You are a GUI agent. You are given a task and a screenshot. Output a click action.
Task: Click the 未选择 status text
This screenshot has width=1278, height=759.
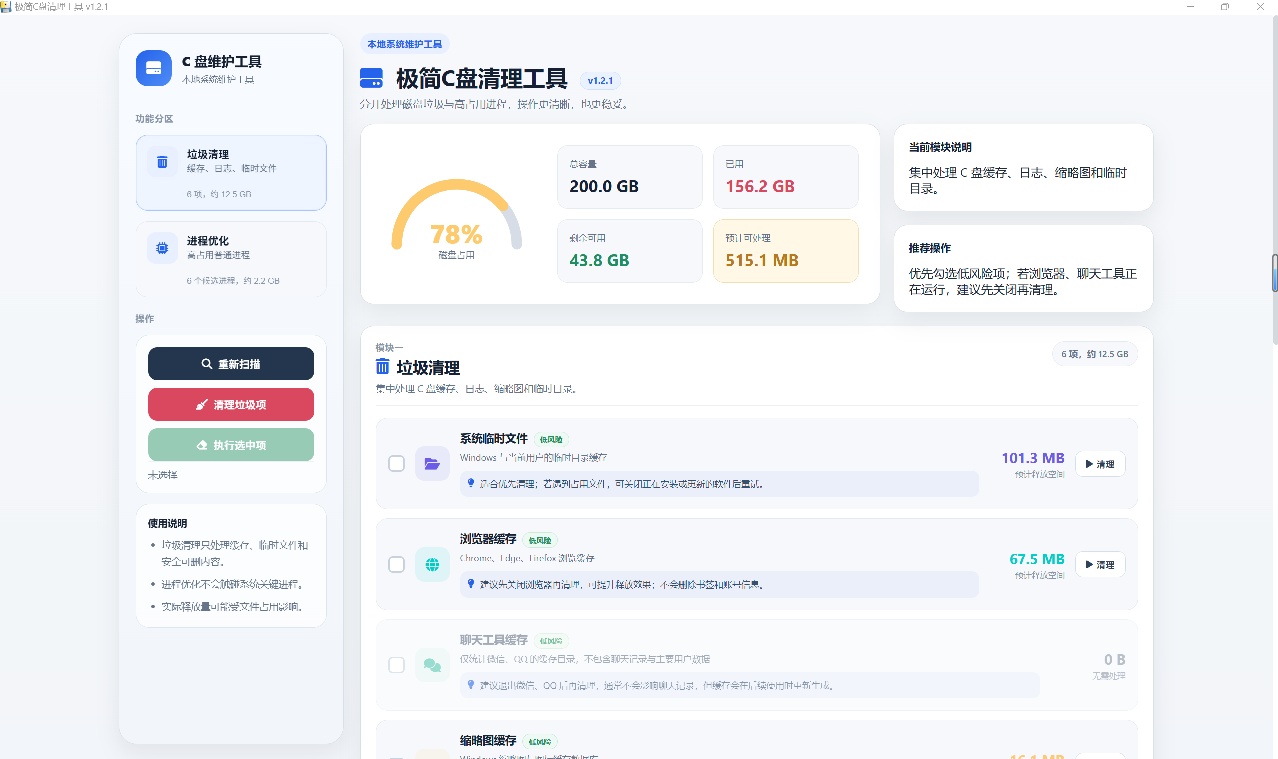tap(162, 475)
